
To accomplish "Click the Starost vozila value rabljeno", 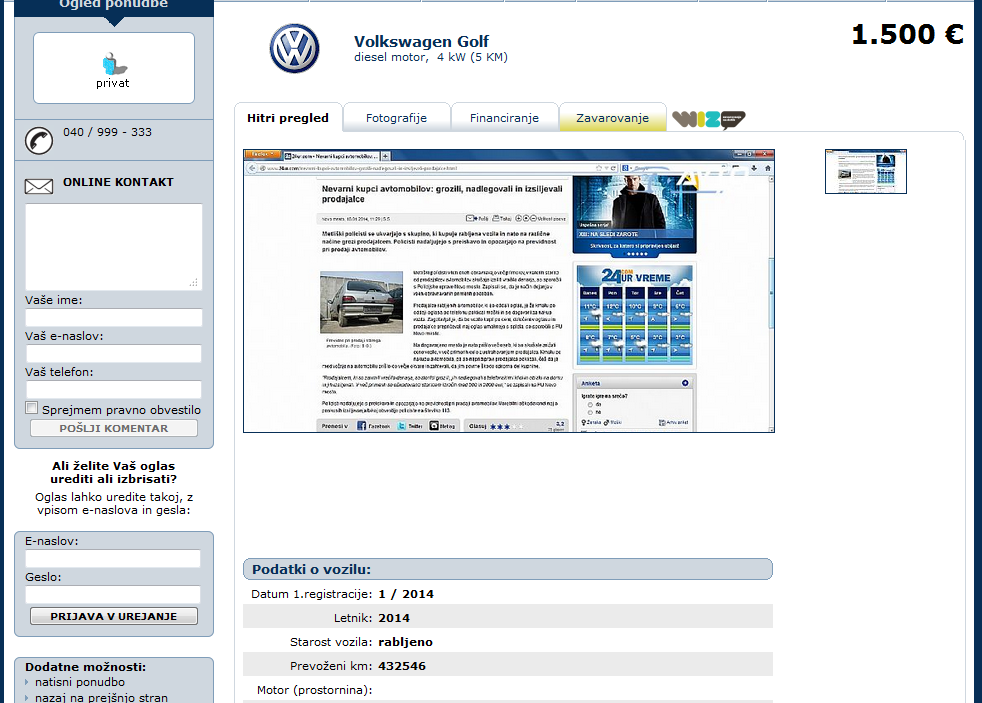I will [x=405, y=642].
